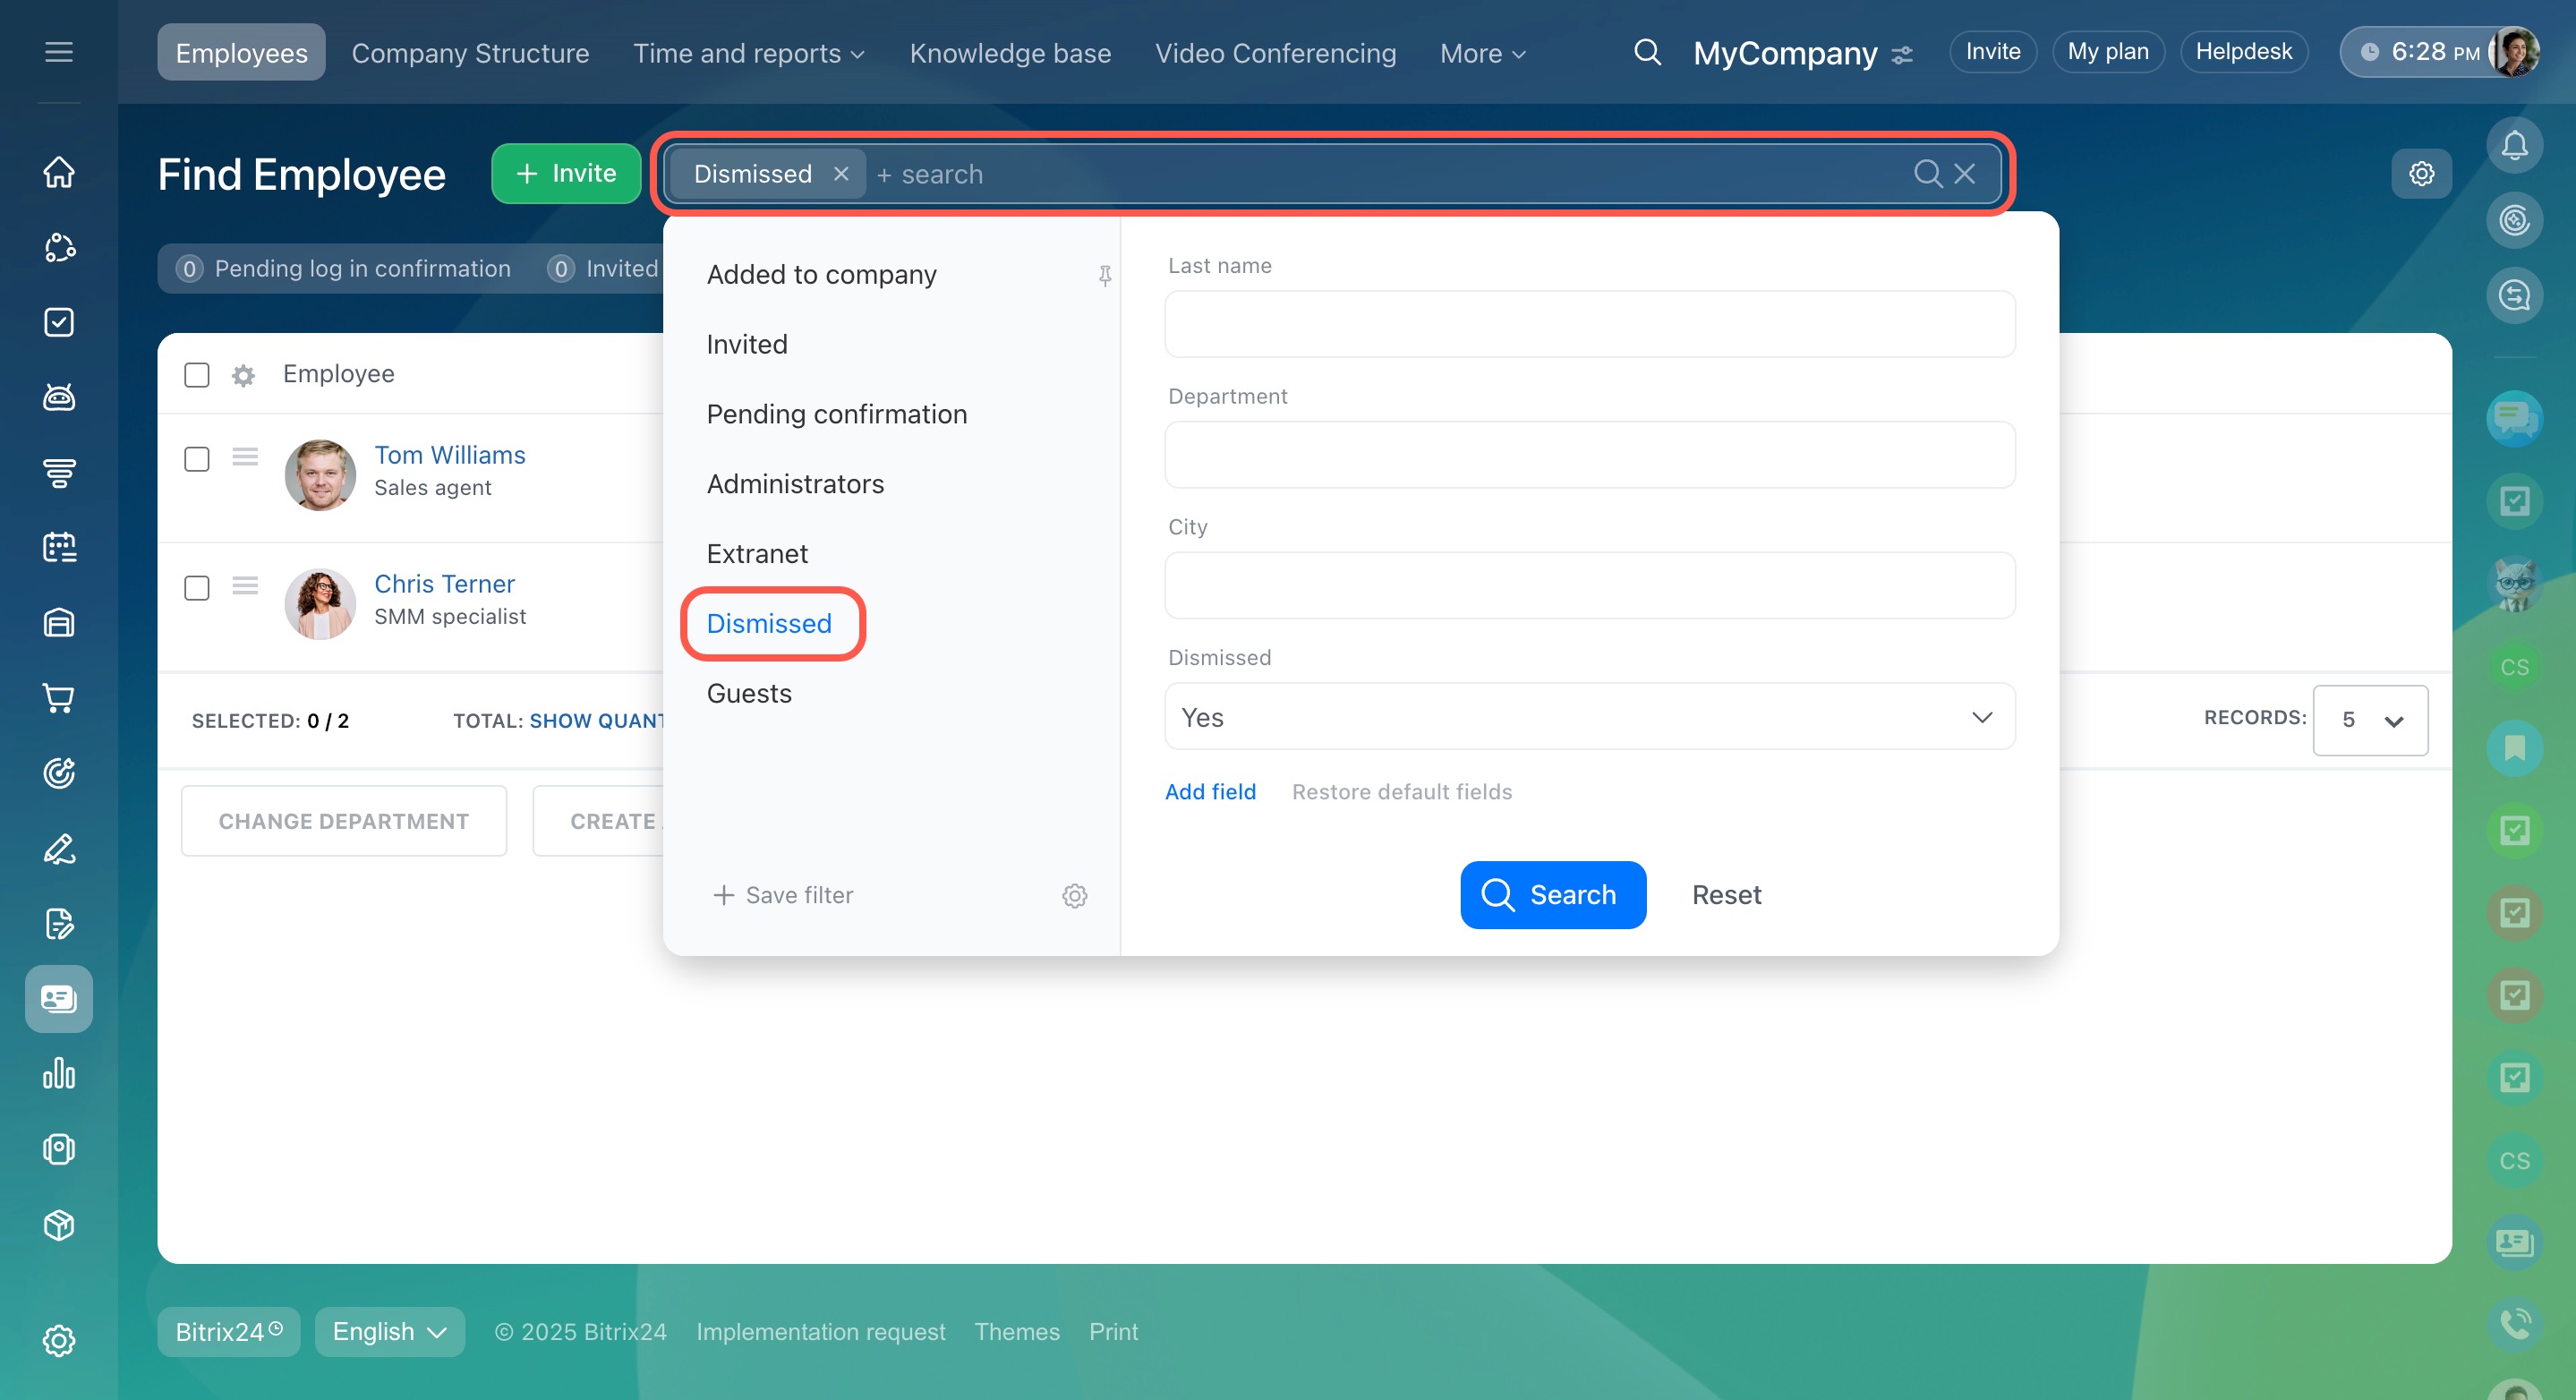Open the calendar icon in sidebar

59,547
